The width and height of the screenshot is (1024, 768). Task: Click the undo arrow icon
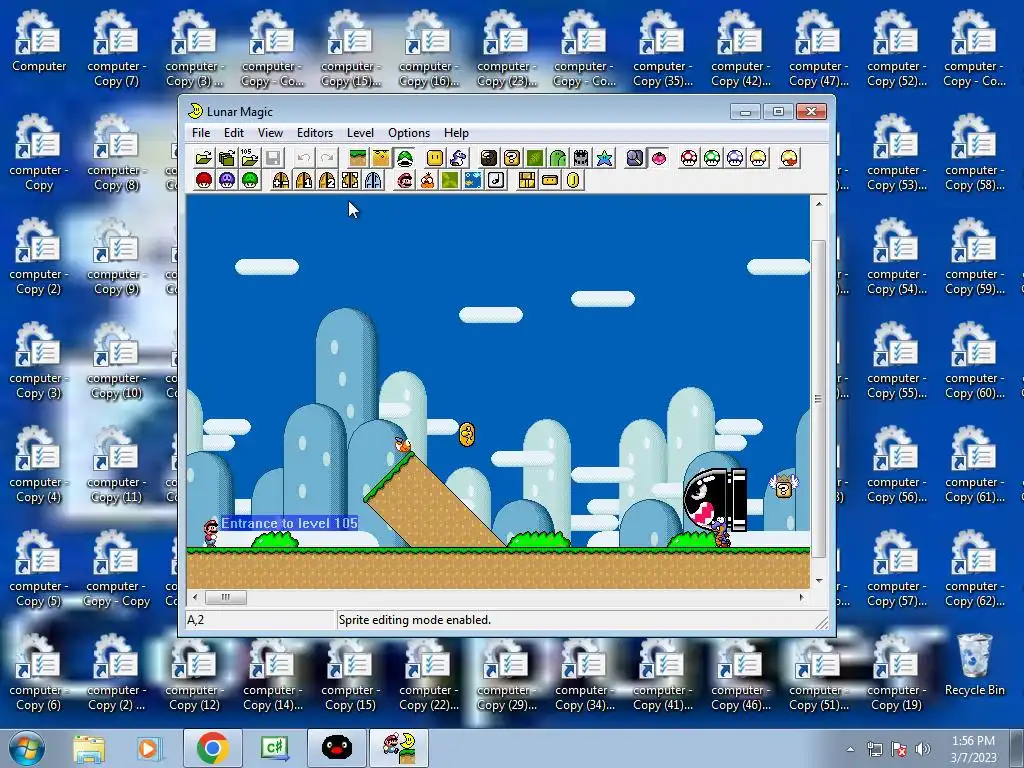coord(304,158)
